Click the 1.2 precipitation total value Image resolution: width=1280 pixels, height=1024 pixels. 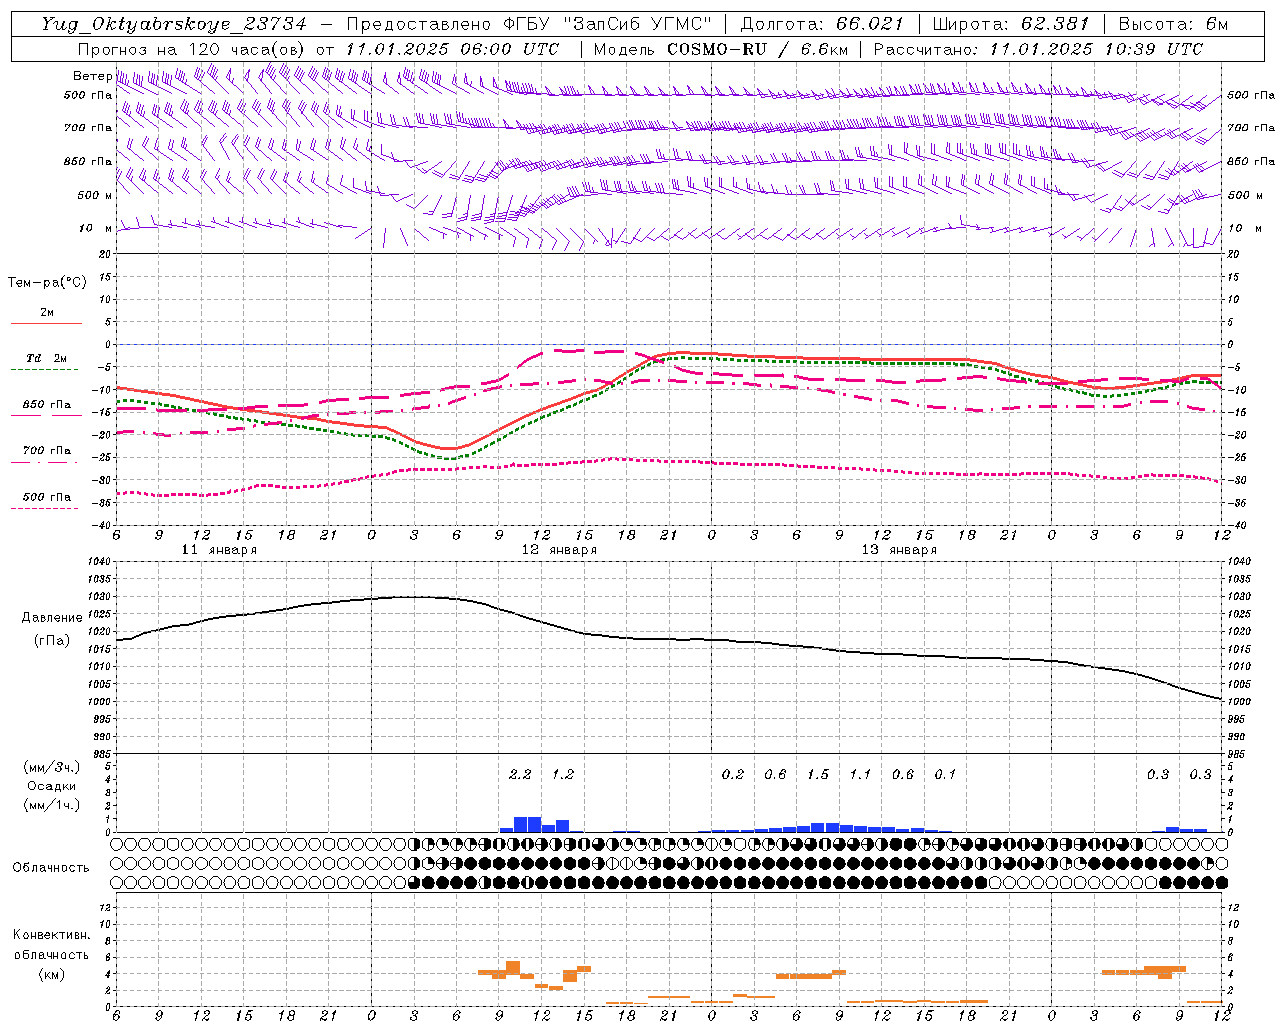563,775
